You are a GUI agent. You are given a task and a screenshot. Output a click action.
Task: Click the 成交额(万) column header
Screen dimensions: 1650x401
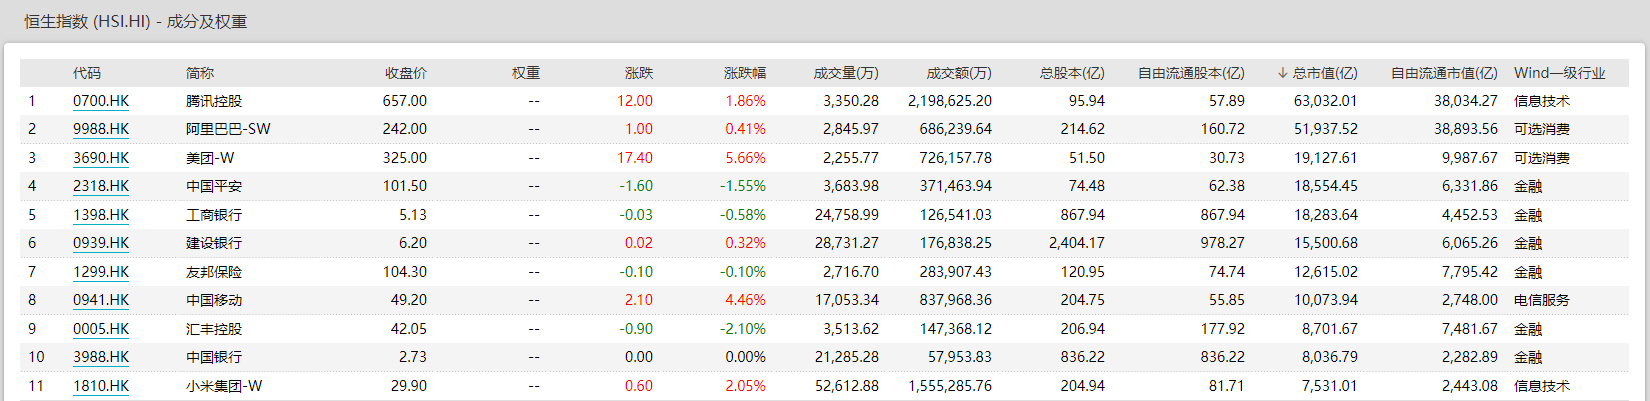pos(958,73)
